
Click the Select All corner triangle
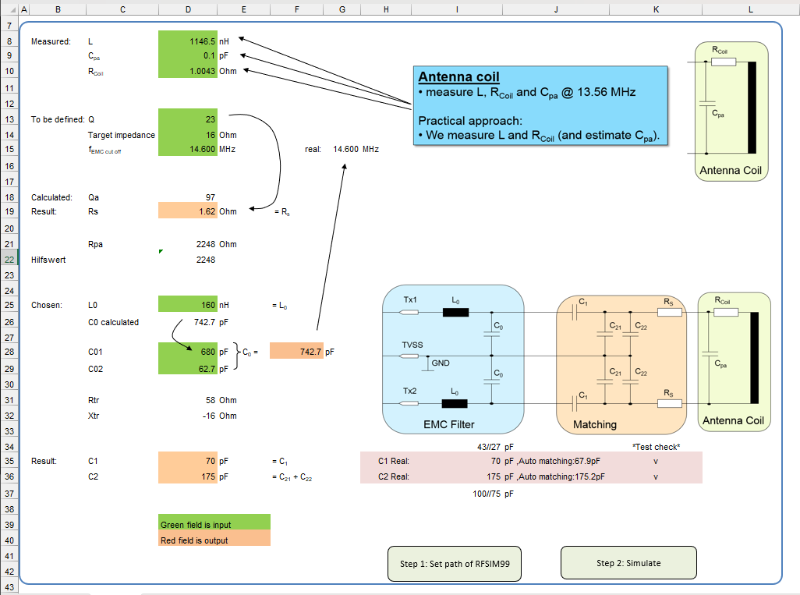pos(9,9)
